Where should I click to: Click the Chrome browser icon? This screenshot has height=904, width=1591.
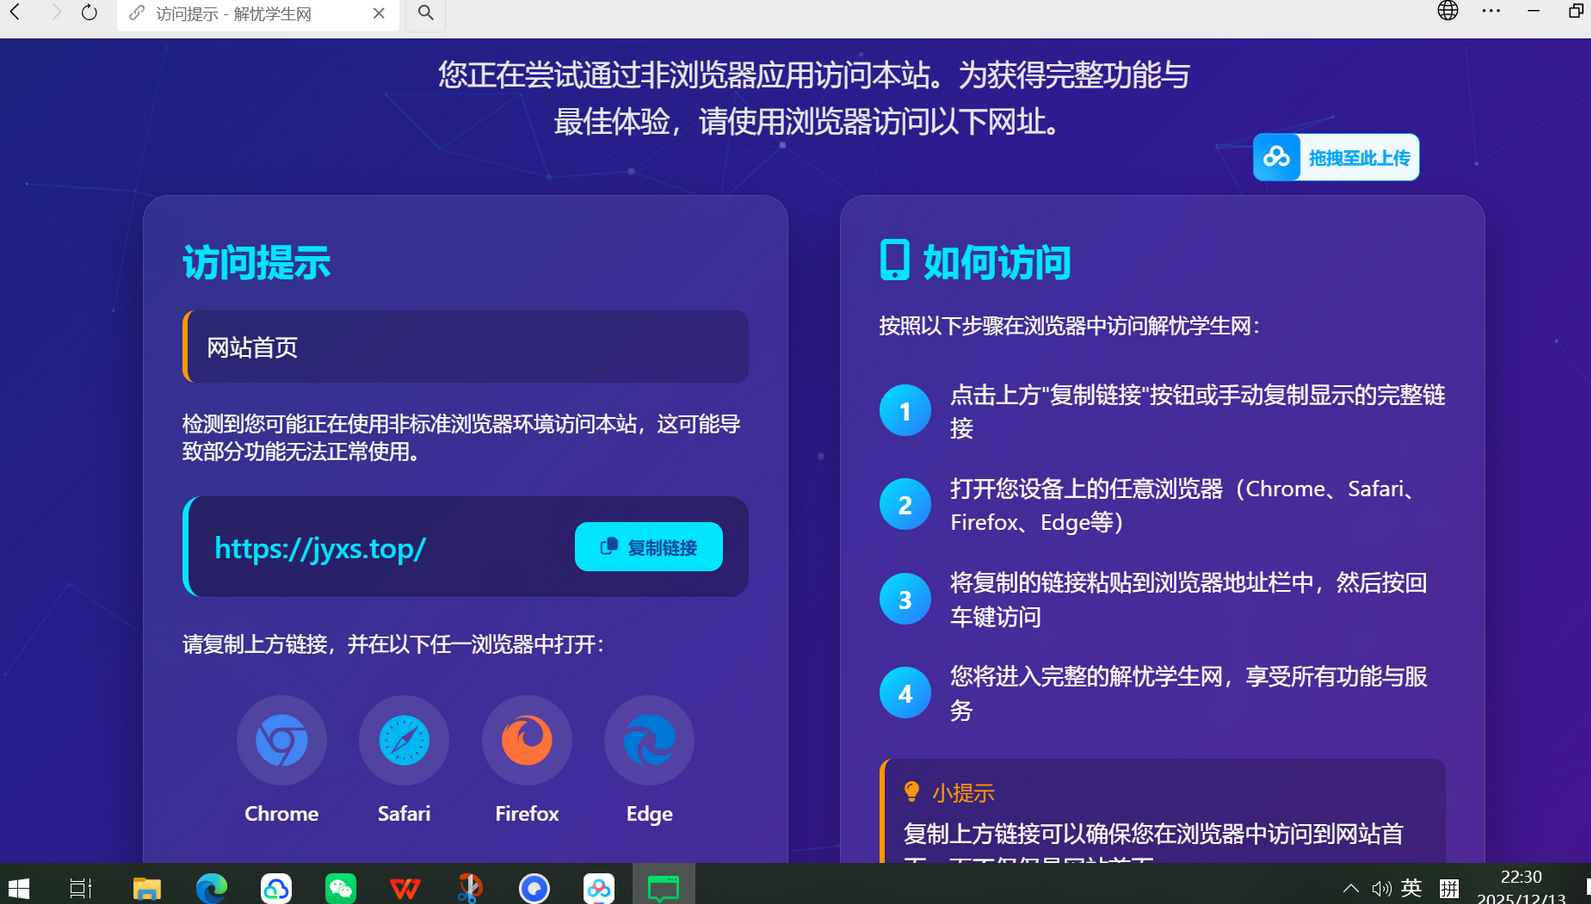pyautogui.click(x=282, y=741)
